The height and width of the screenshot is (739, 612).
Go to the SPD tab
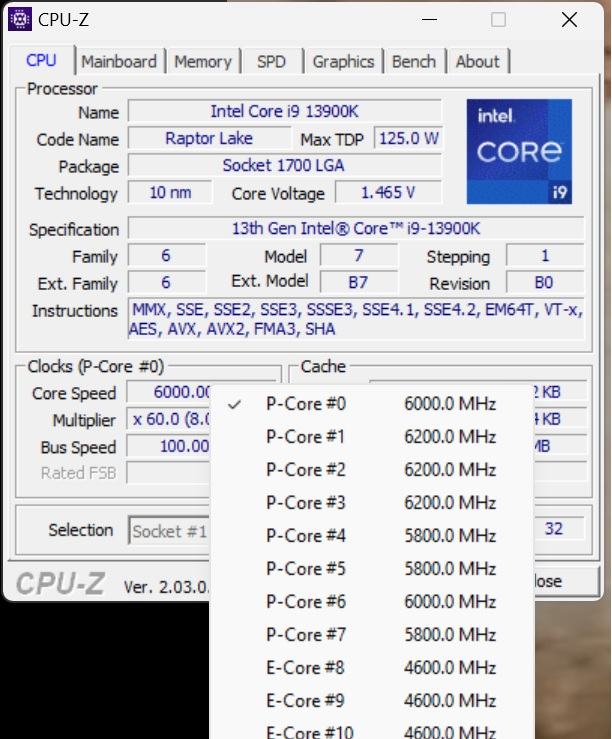tap(271, 61)
